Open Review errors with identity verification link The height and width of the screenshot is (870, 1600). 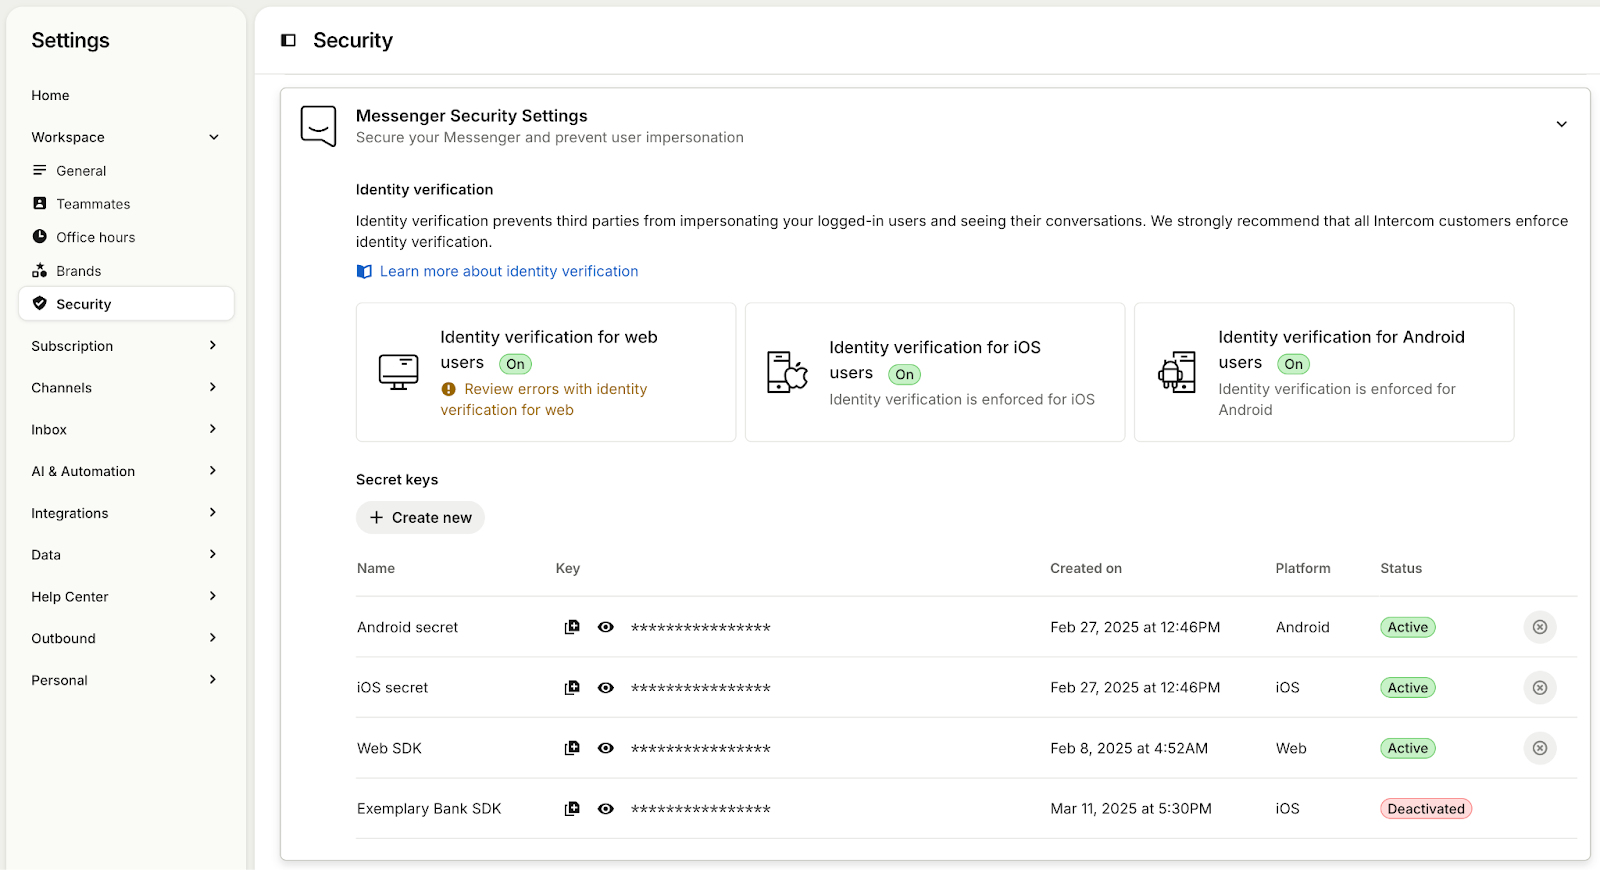pyautogui.click(x=544, y=399)
